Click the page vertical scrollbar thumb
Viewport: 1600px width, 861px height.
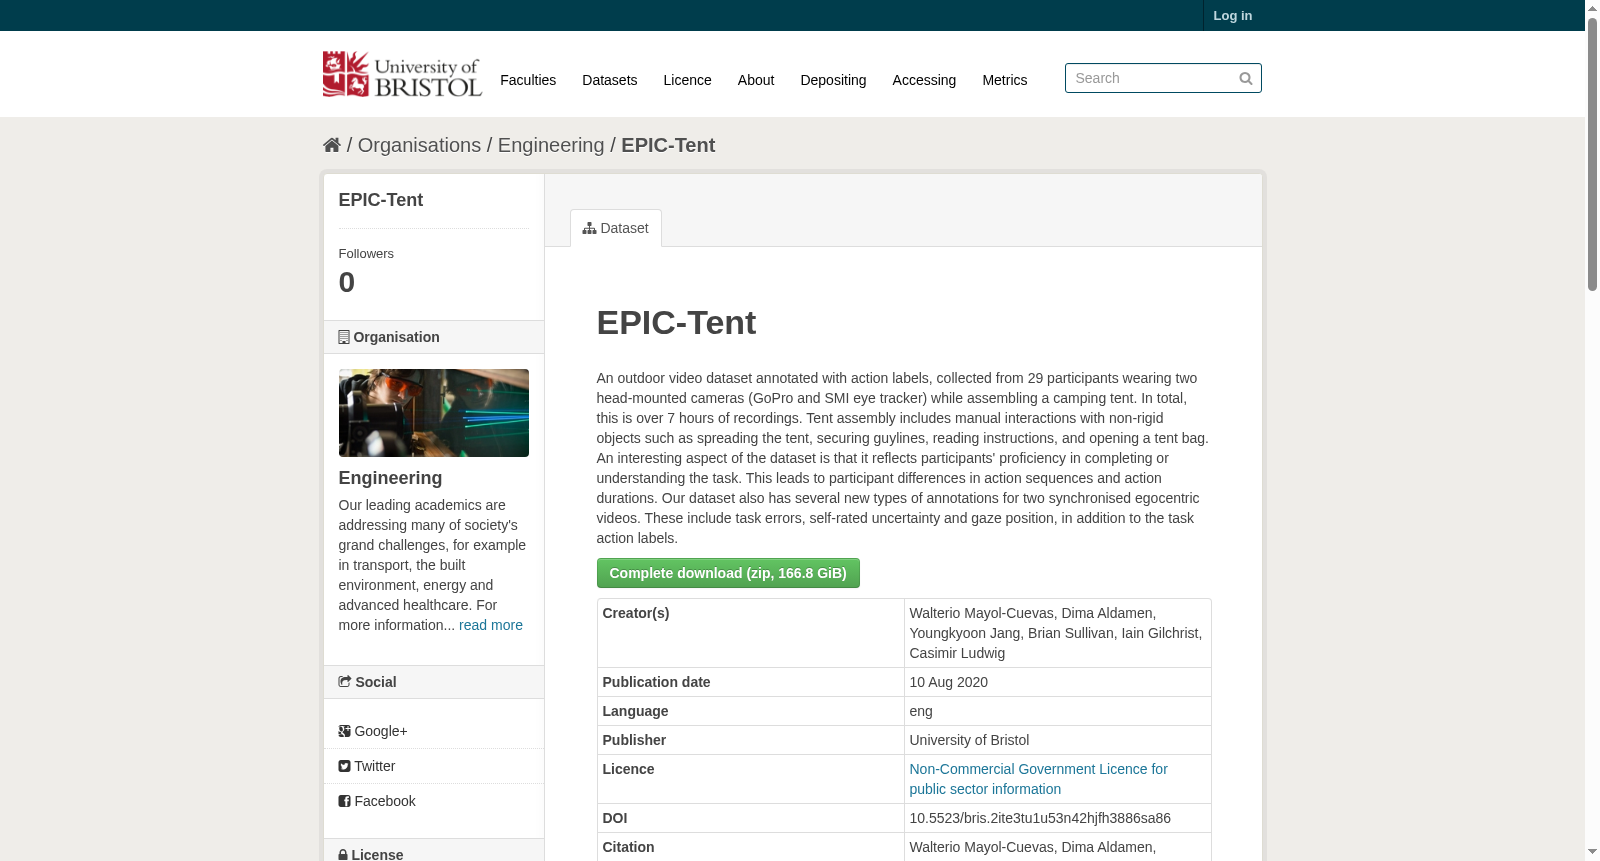click(1592, 153)
